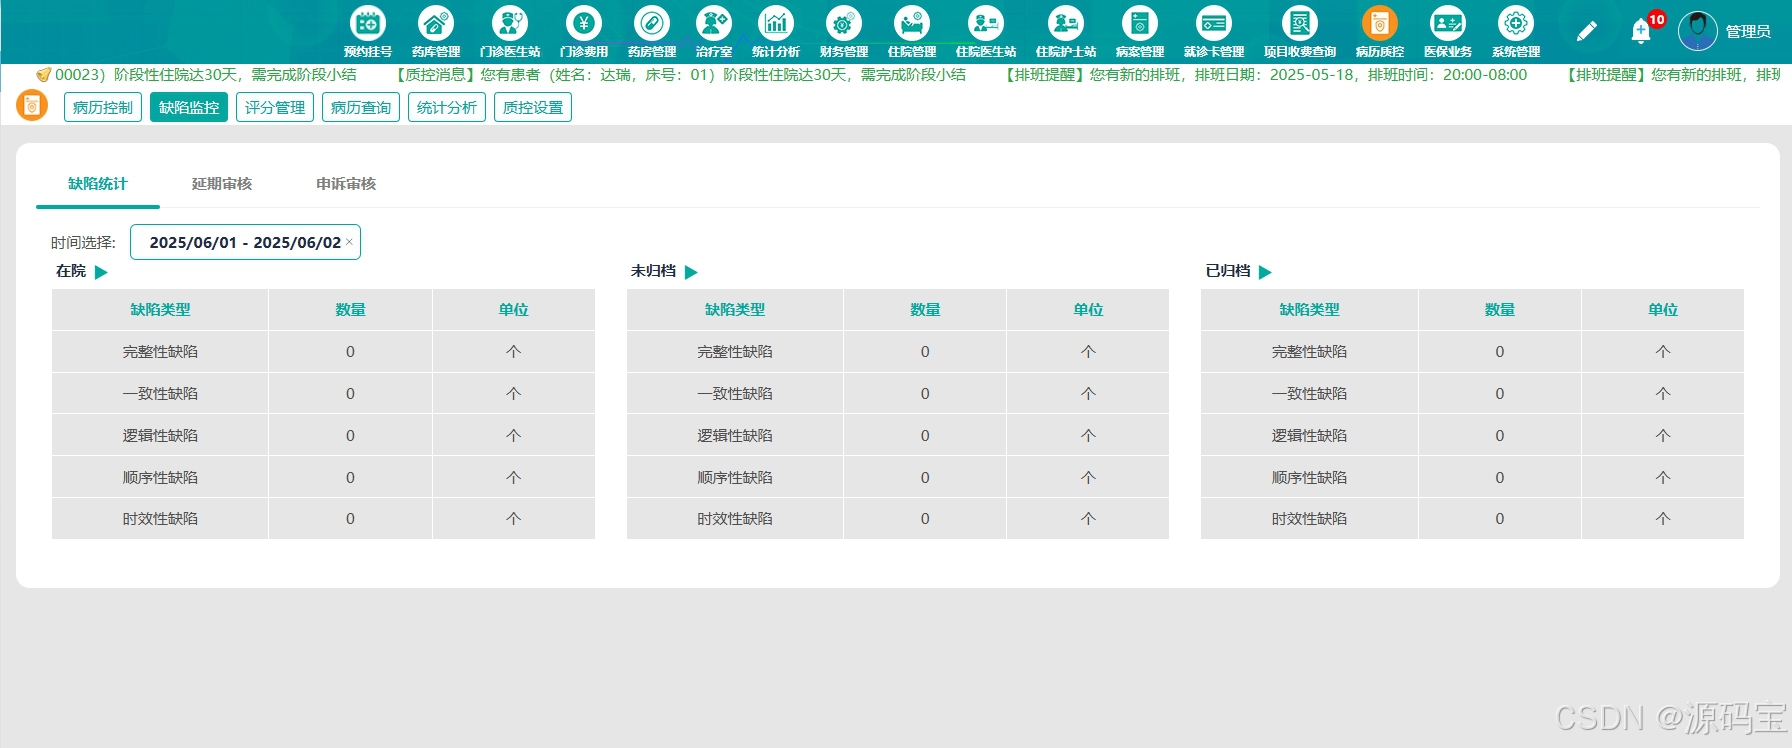The width and height of the screenshot is (1792, 748).
Task: Click 一致性缺陷 row in 在院 table
Action: point(323,394)
